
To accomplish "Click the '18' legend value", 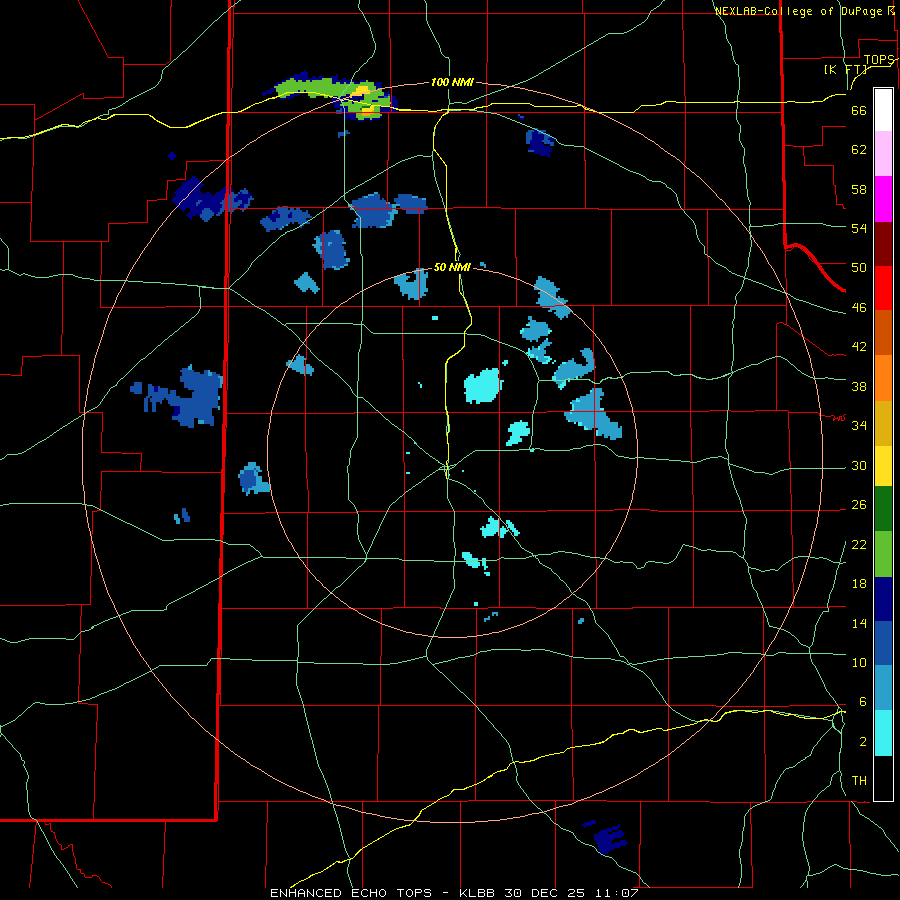I will pyautogui.click(x=859, y=584).
